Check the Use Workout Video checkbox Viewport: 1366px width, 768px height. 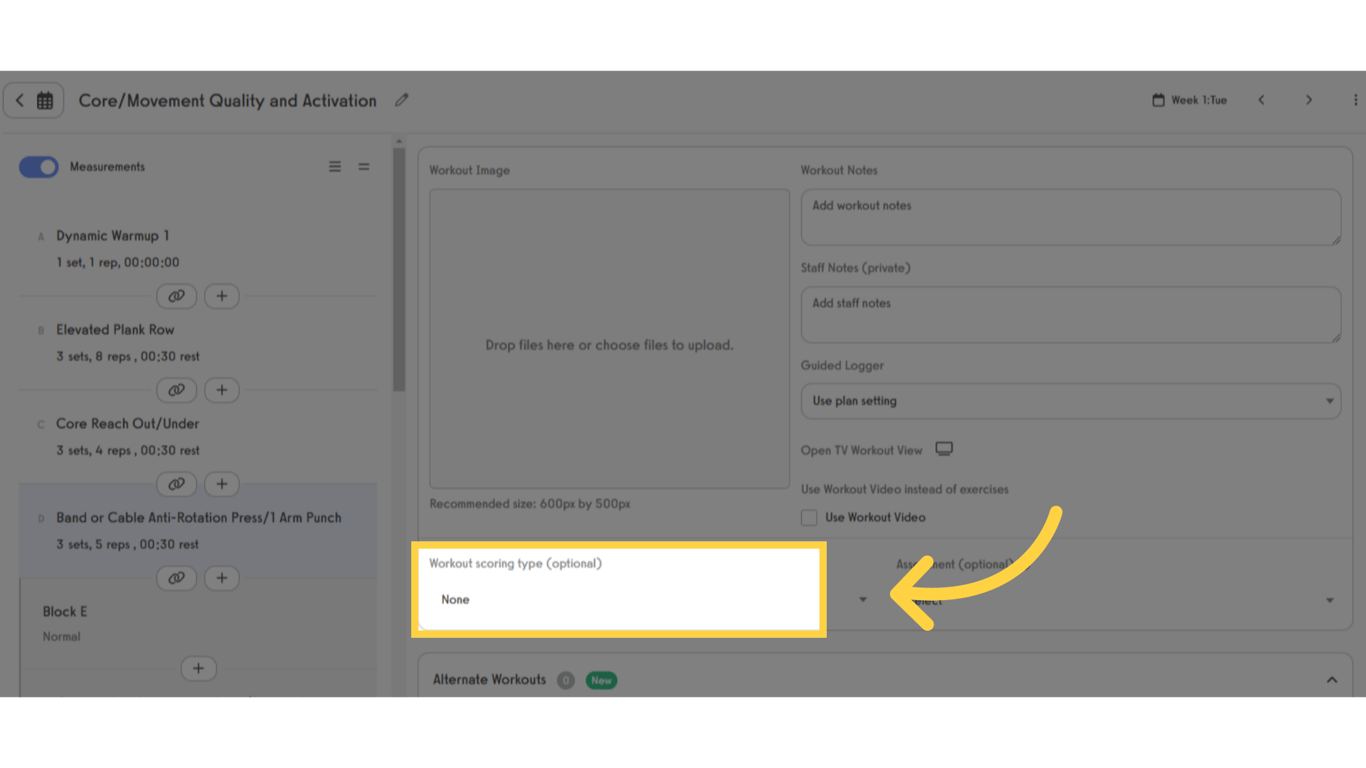coord(809,518)
